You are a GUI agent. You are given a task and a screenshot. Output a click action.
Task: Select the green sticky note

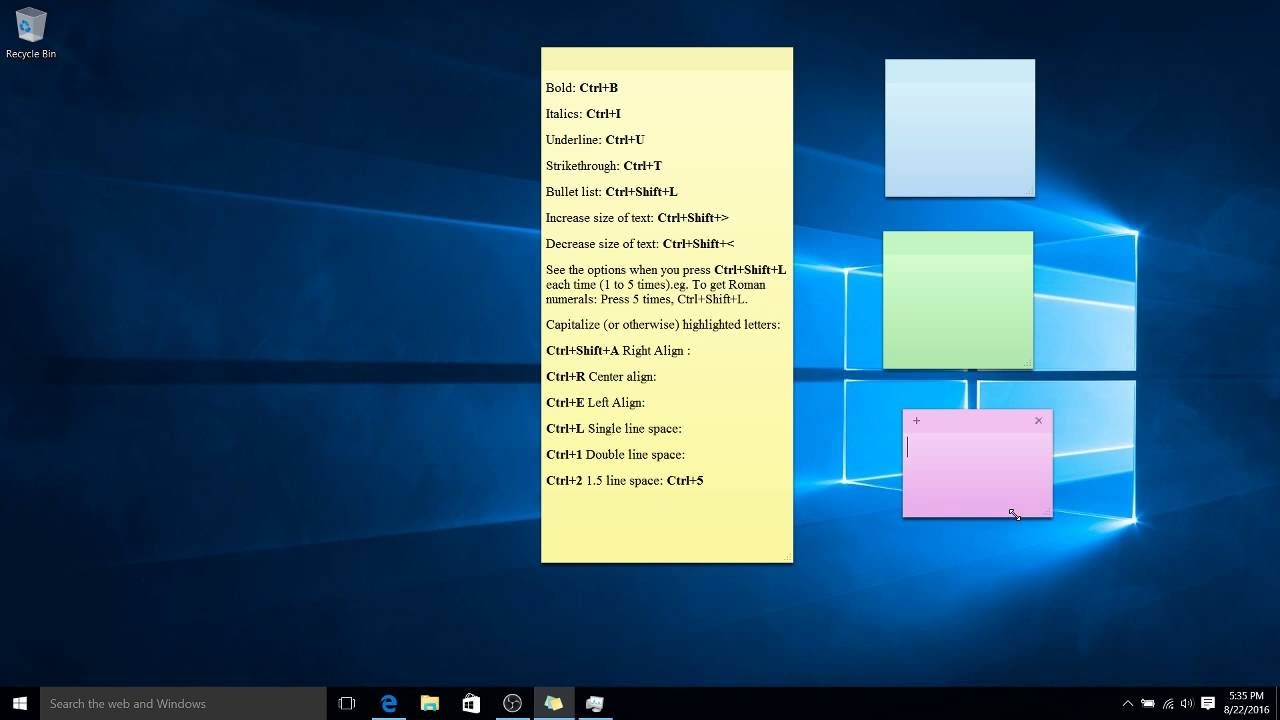point(957,300)
